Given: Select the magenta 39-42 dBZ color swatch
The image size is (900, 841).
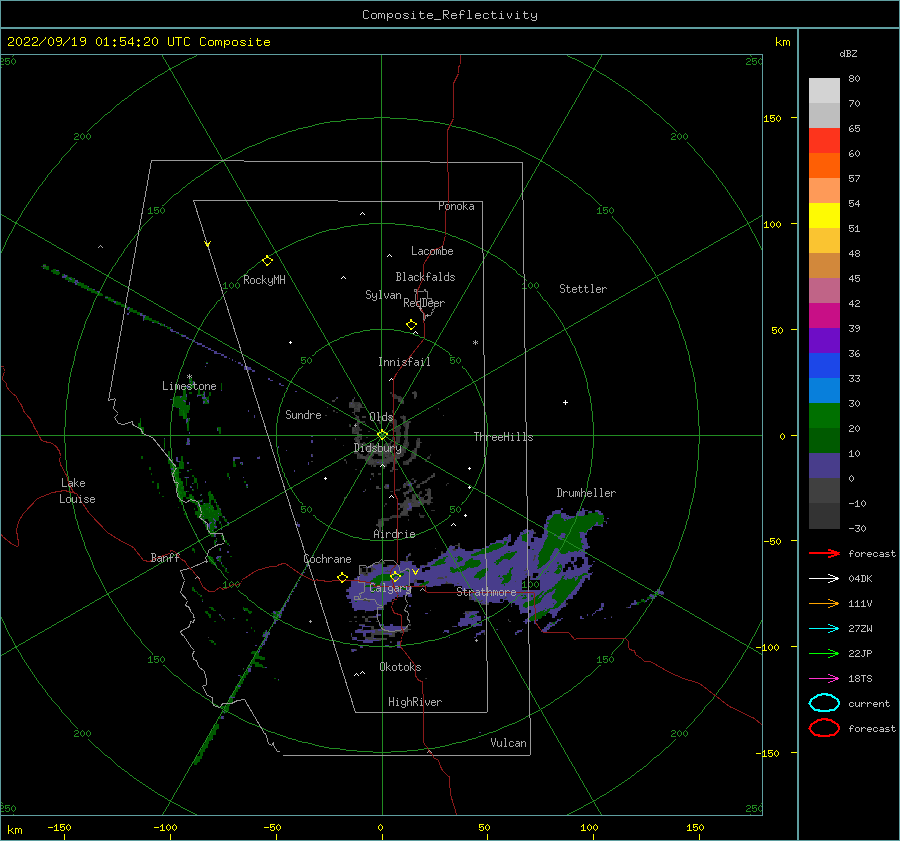Looking at the screenshot, I should 824,315.
